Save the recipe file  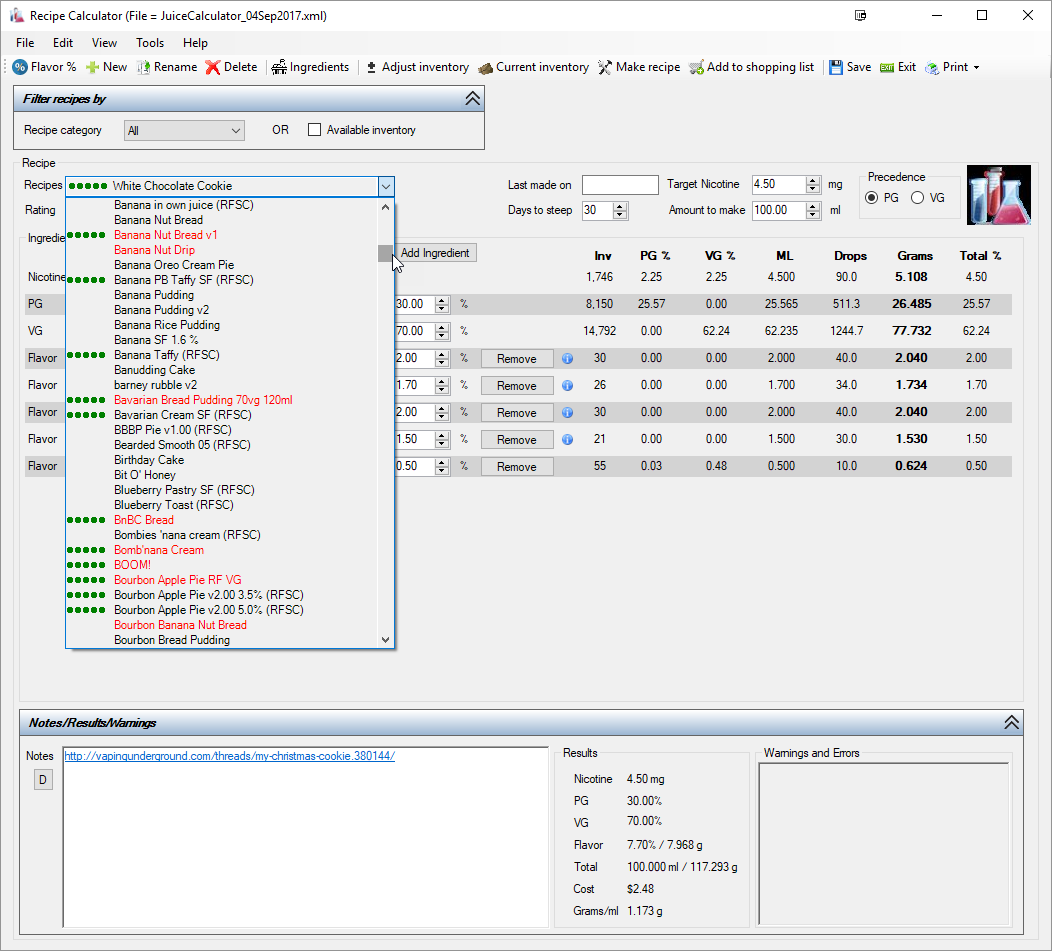click(x=850, y=67)
